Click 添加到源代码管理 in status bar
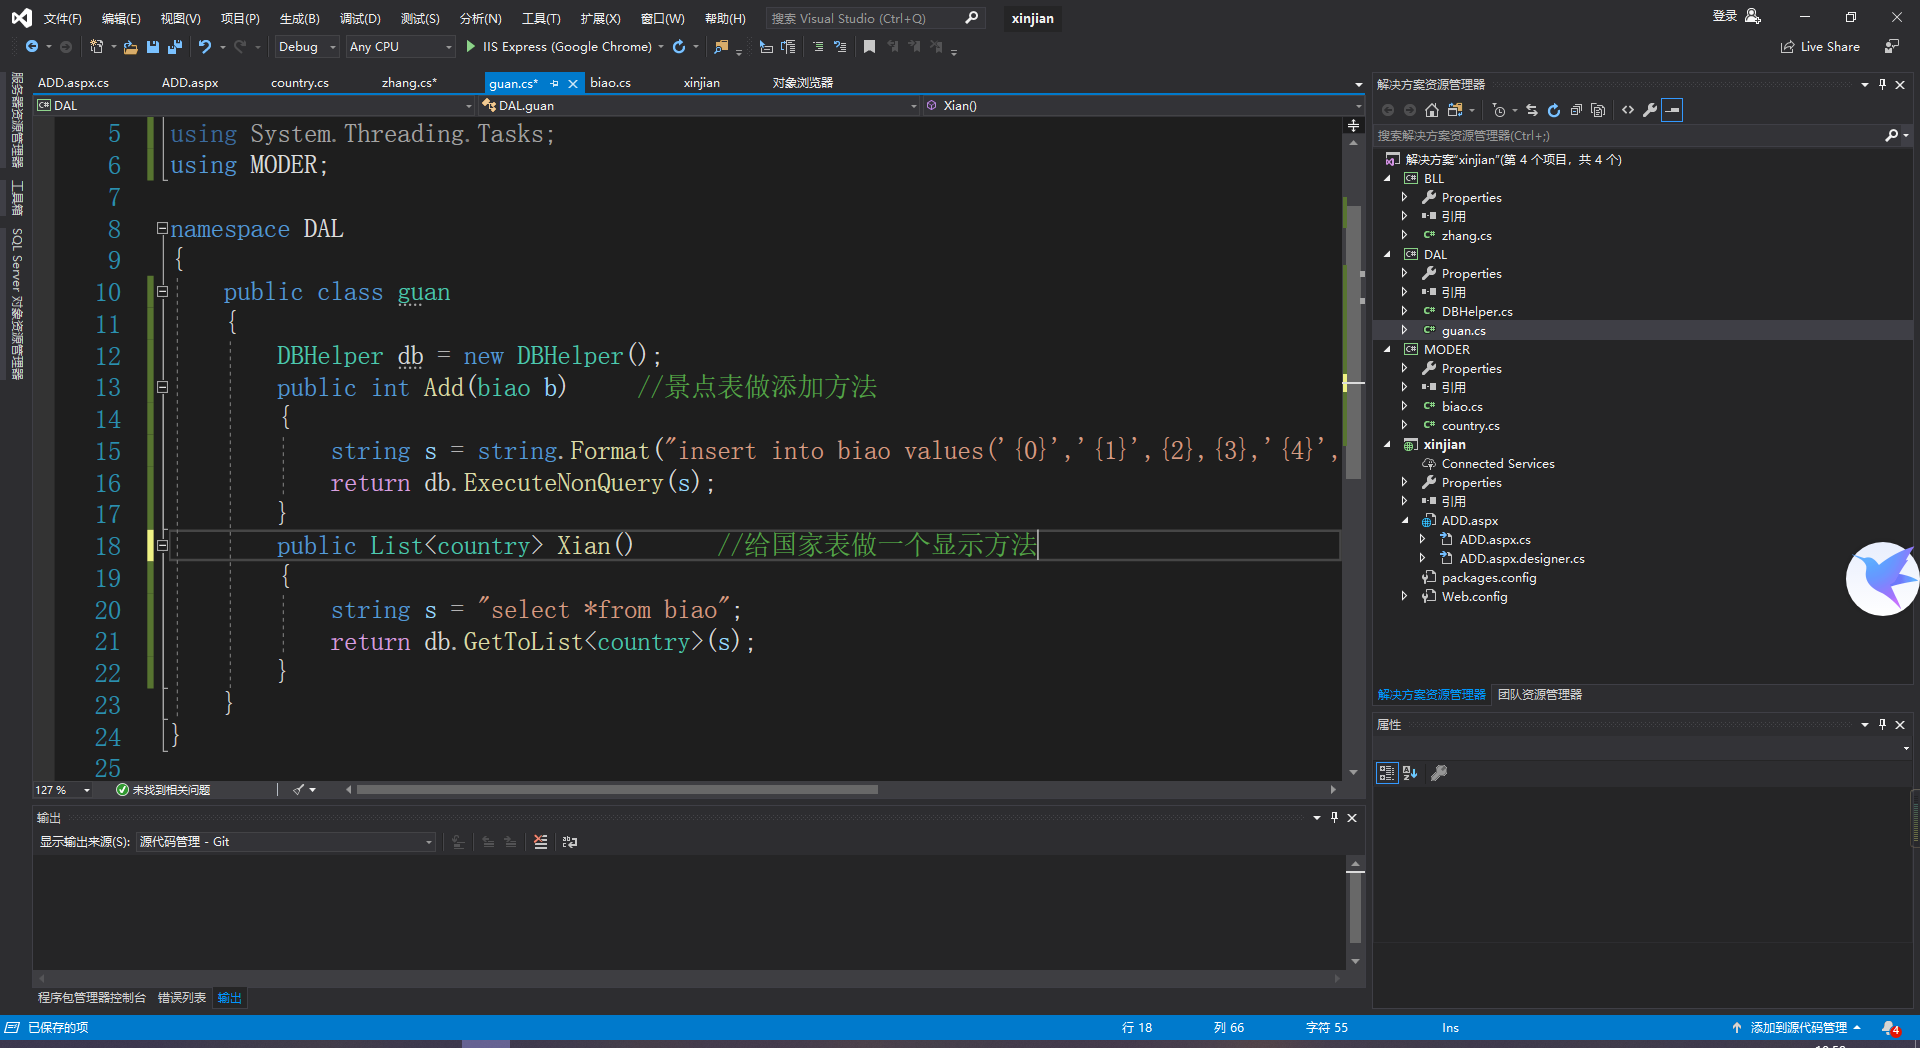The height and width of the screenshot is (1048, 1920). coord(1797,1028)
